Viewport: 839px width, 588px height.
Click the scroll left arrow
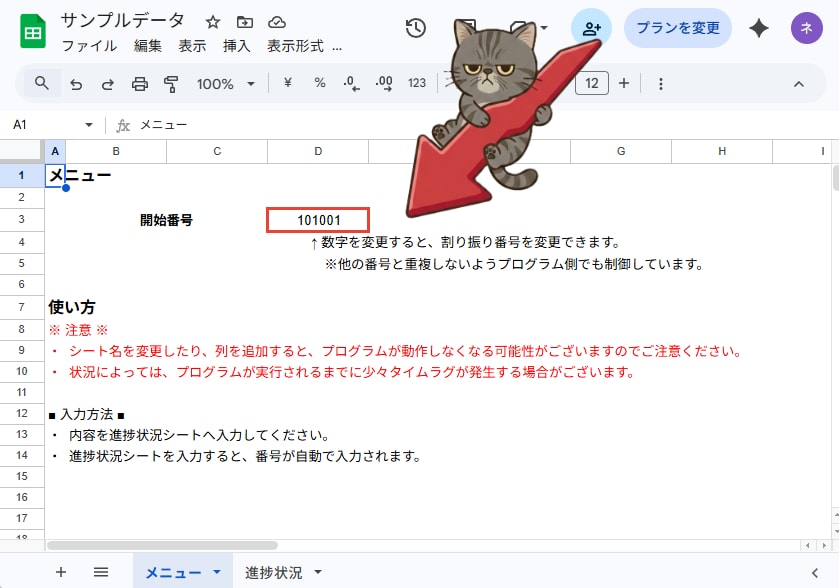click(x=807, y=545)
